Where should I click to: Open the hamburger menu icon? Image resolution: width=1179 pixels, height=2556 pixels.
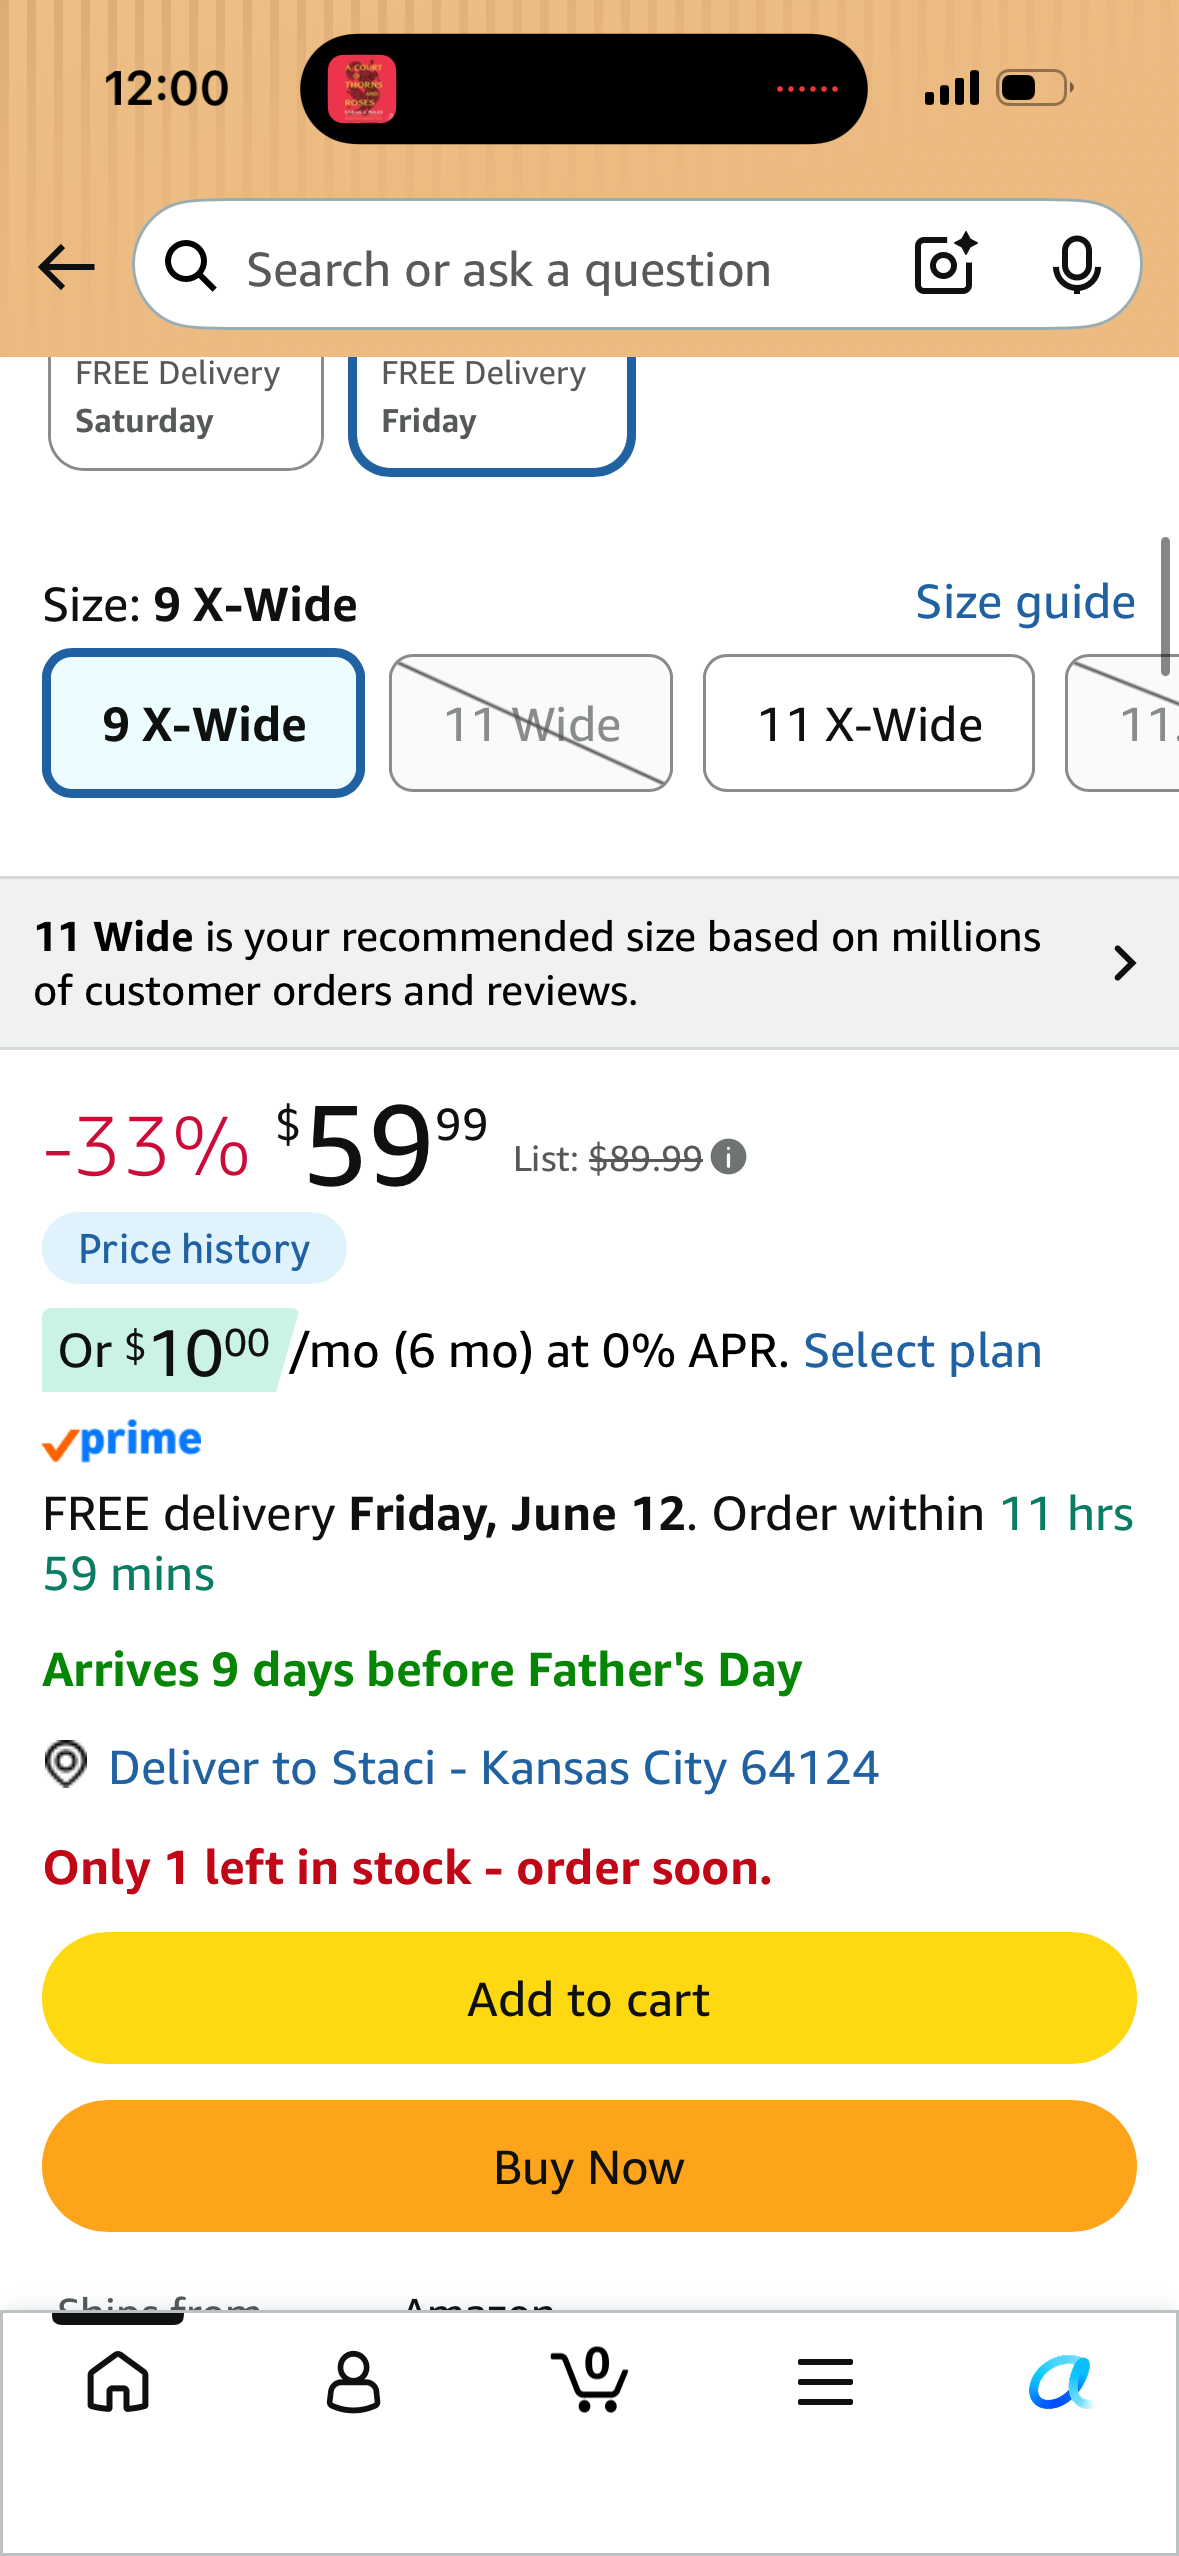(x=825, y=2381)
